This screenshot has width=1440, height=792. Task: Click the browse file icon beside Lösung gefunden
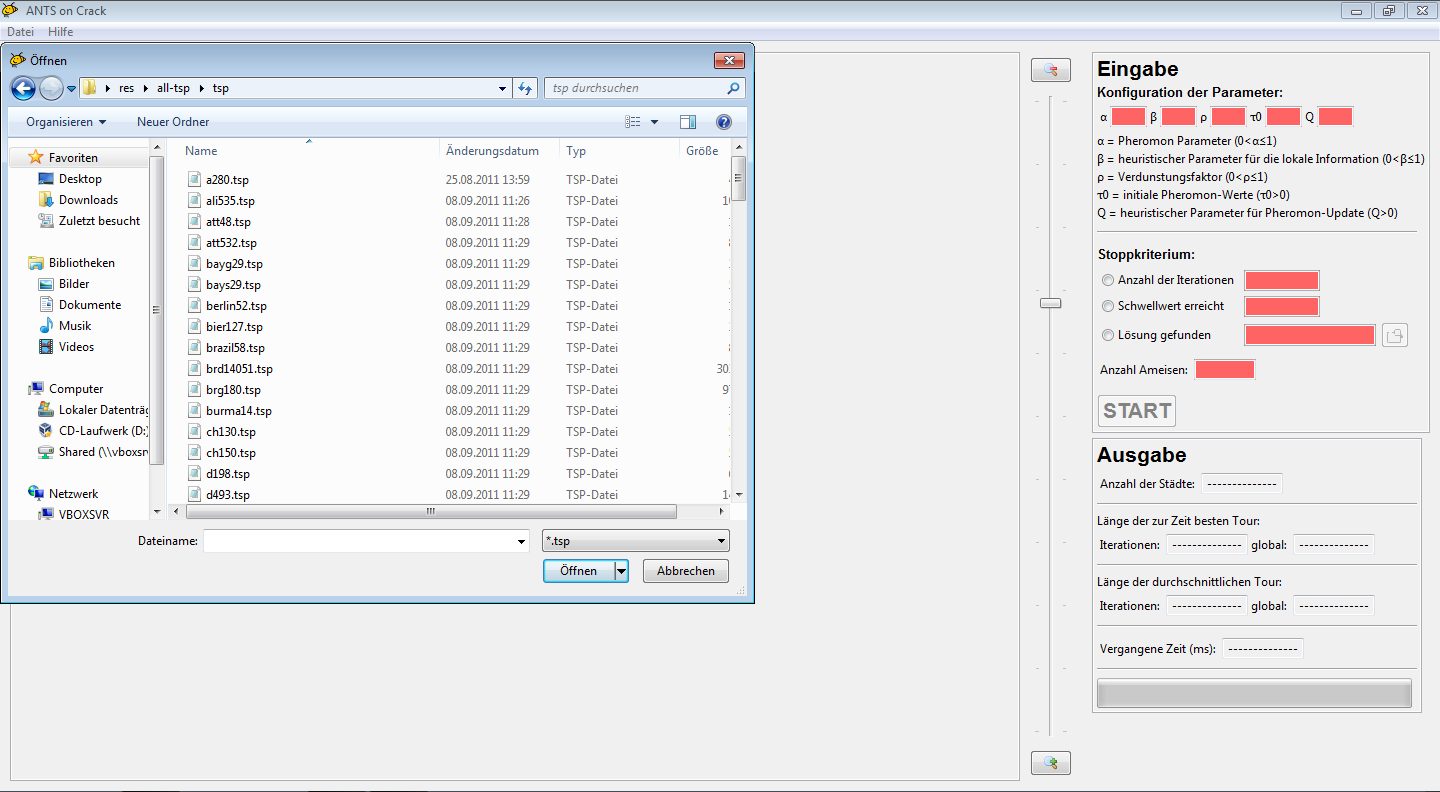(1395, 335)
